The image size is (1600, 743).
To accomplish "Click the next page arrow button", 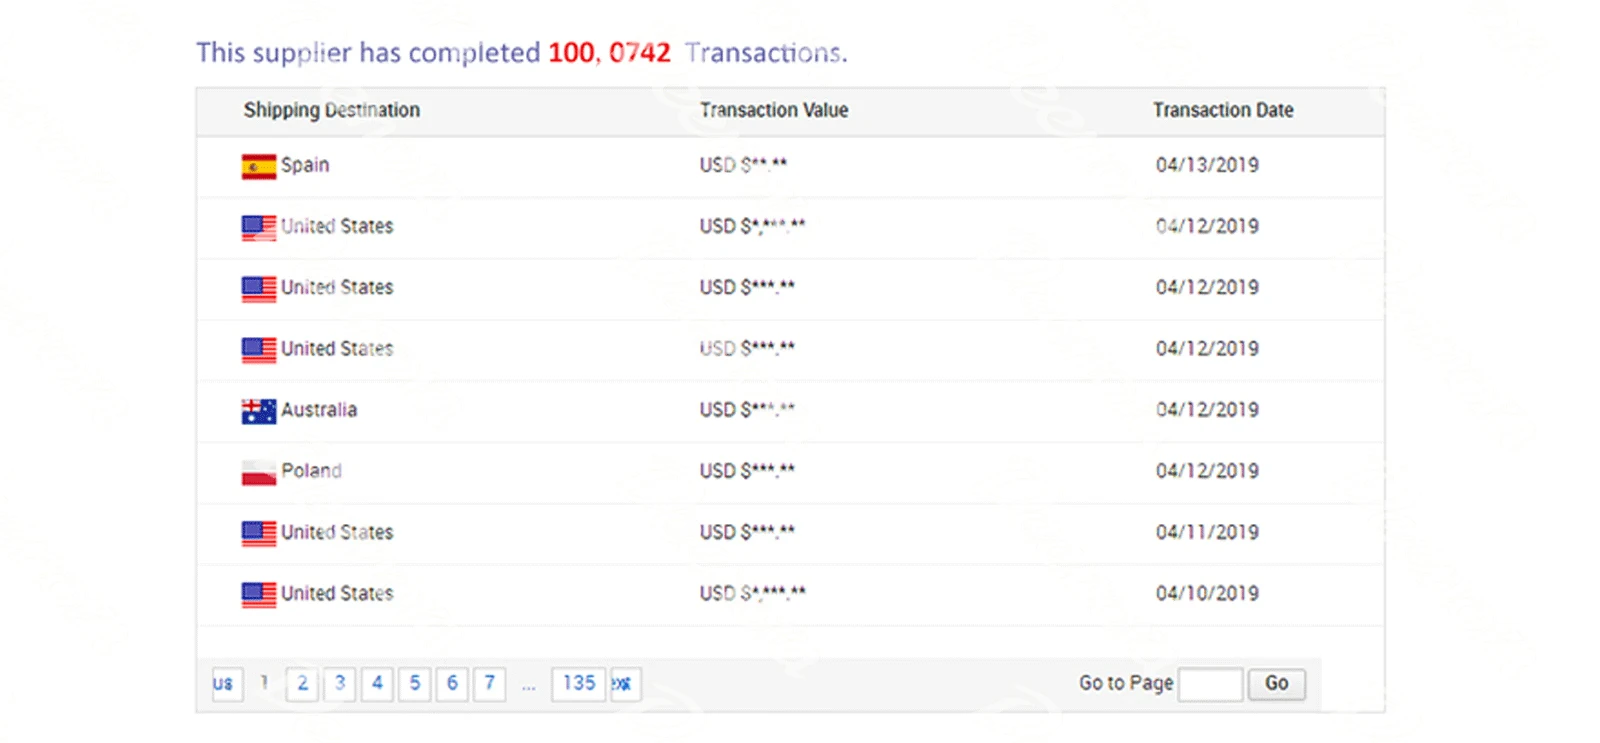I will (x=625, y=684).
